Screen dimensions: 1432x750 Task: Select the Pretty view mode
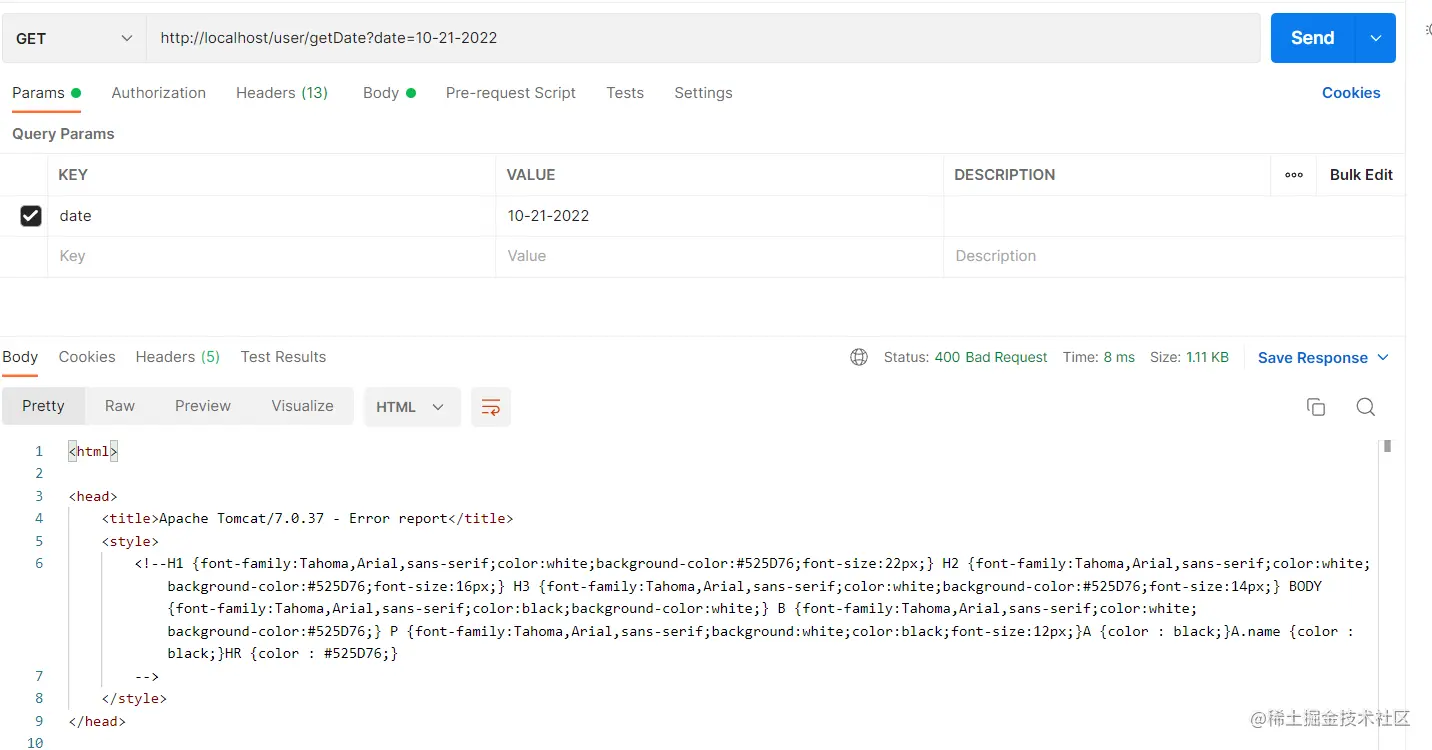43,406
